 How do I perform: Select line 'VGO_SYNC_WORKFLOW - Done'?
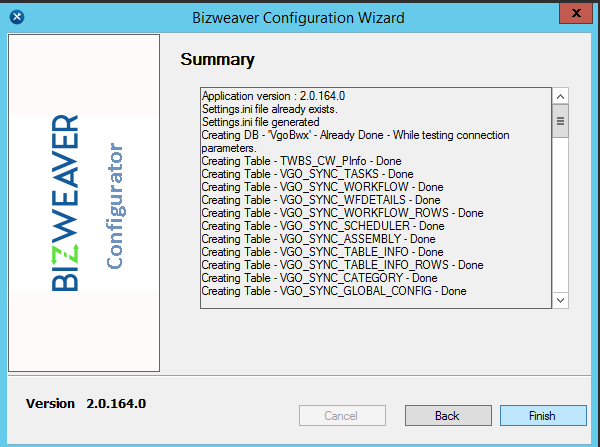[322, 187]
